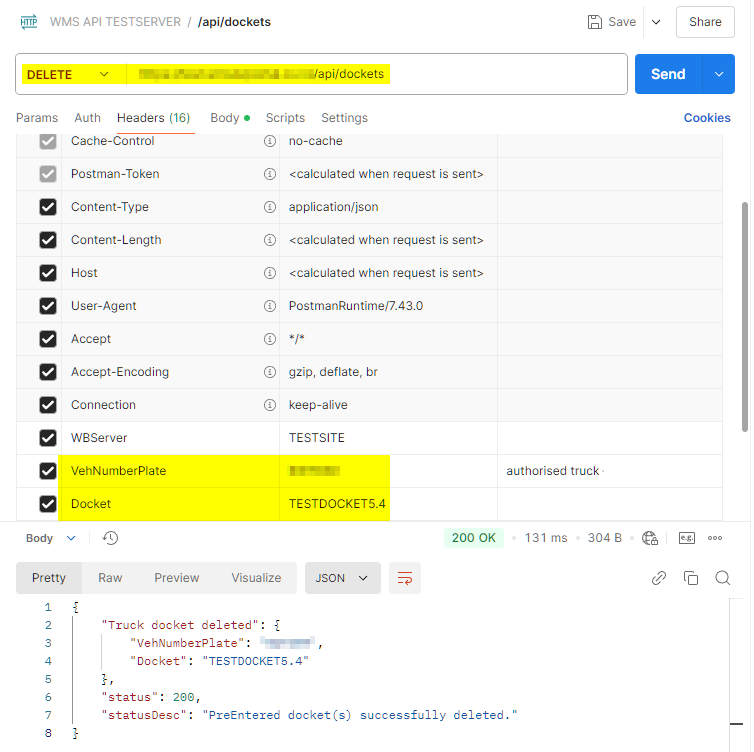The height and width of the screenshot is (752, 754).
Task: Open the response Body dropdown
Action: (51, 538)
